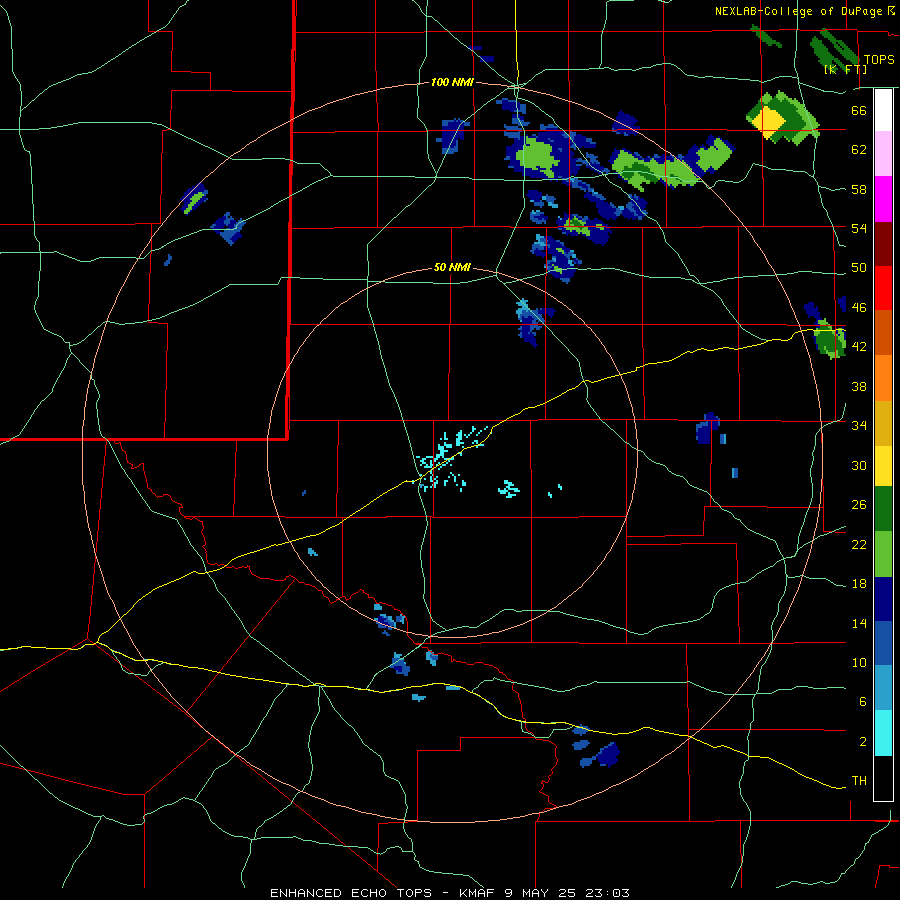Screen dimensions: 900x900
Task: Click the "50" label on the tops legend
Action: 859,268
